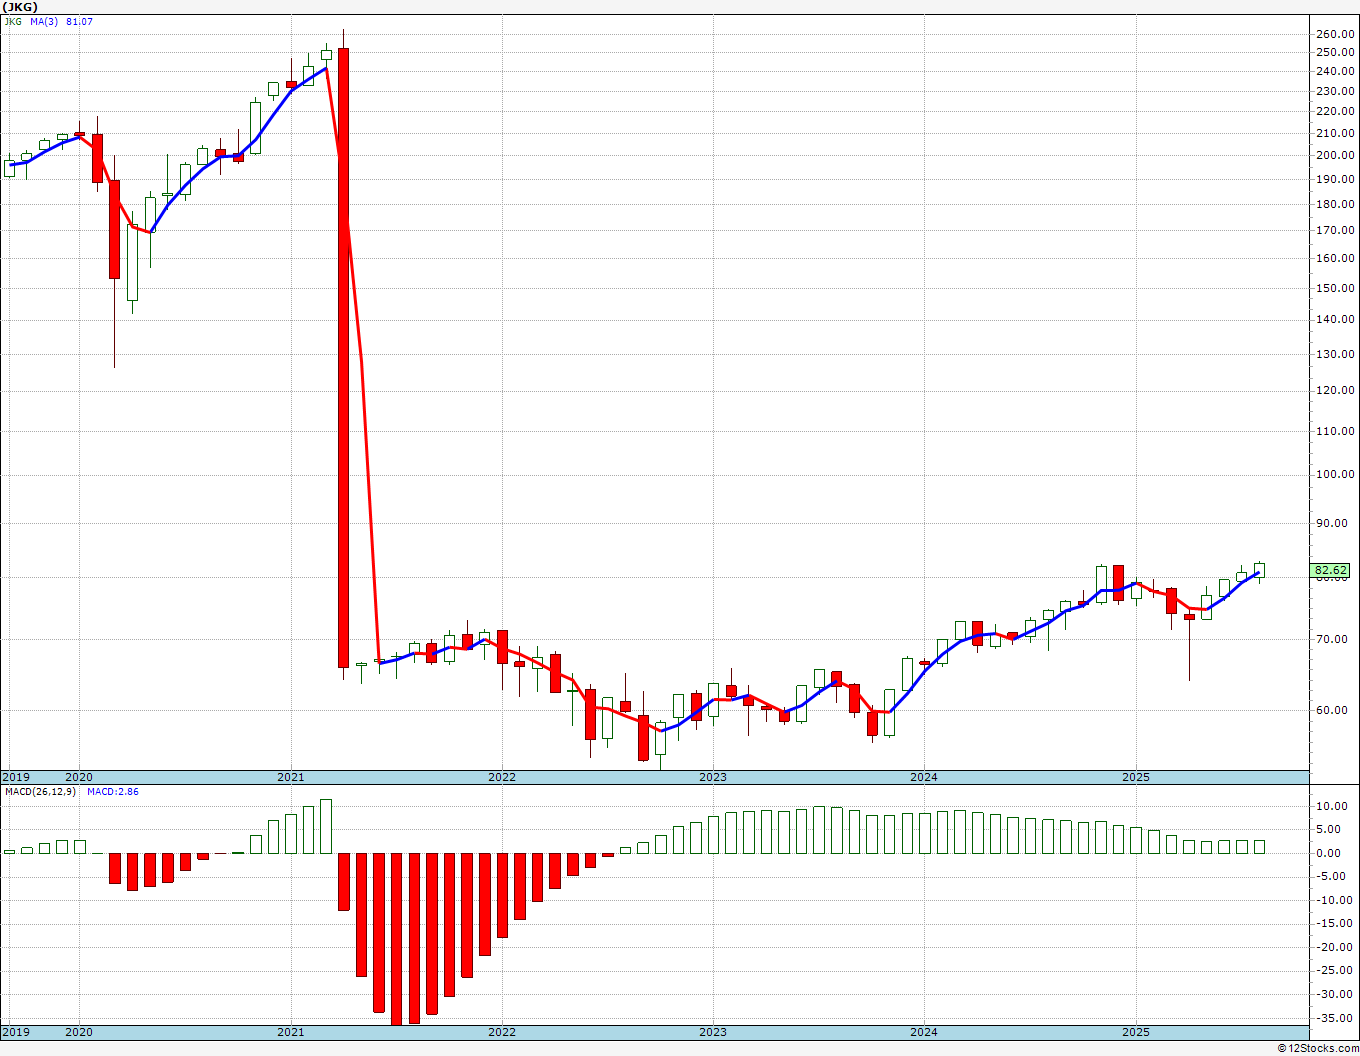Click the 170.00 price axis label
Screen dimensions: 1360x1056
pyautogui.click(x=1335, y=230)
